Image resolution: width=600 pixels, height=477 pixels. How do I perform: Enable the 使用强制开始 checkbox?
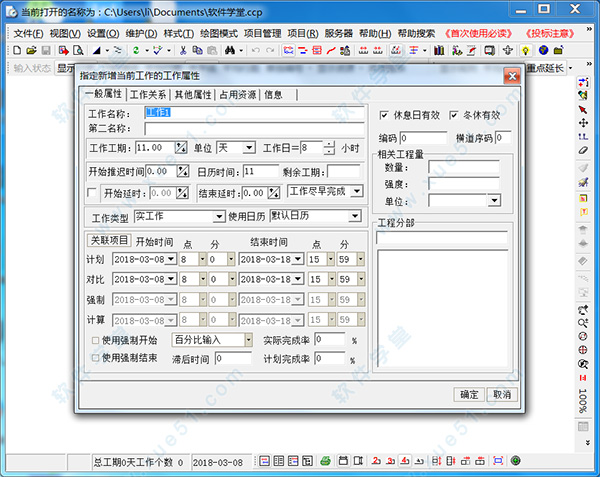[94, 340]
